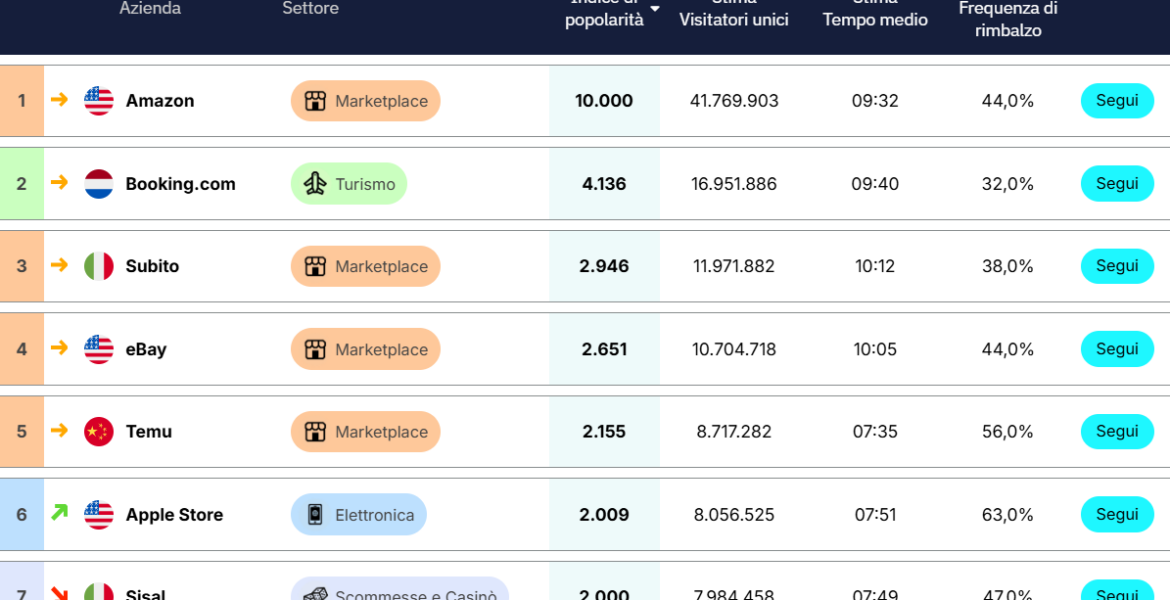Click the store icon in eBay's Marketplace tag

pos(316,349)
